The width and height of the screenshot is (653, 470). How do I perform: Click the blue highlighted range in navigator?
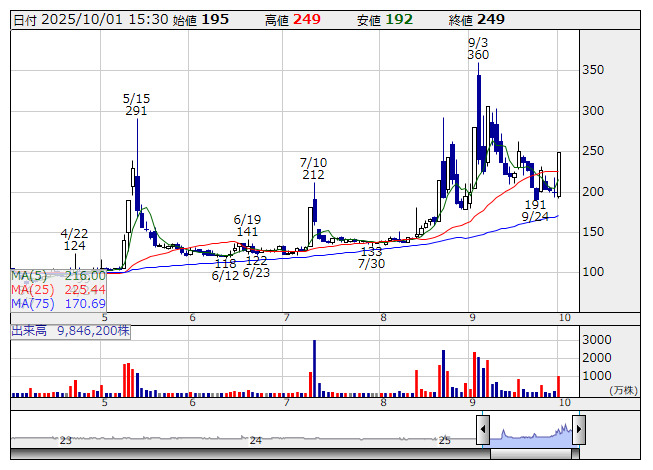pos(530,432)
